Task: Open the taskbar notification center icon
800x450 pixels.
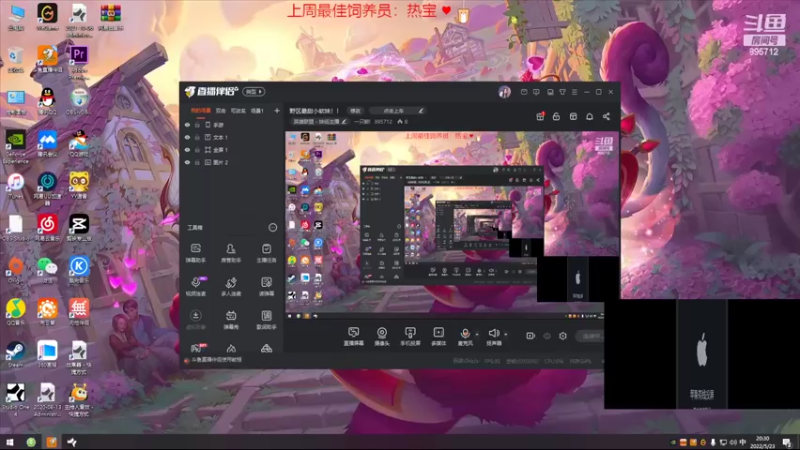Action: coord(787,442)
